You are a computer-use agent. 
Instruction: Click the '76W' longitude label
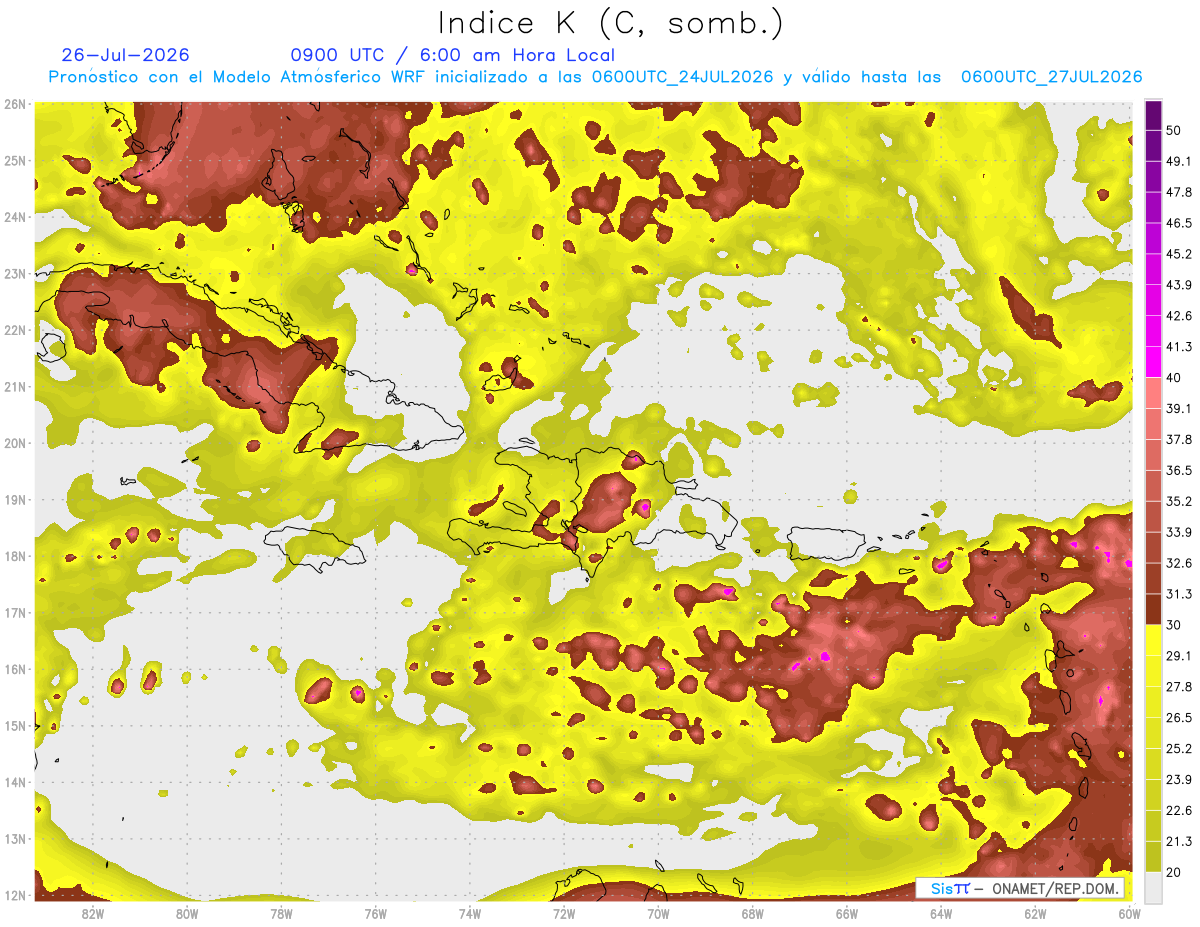(375, 913)
